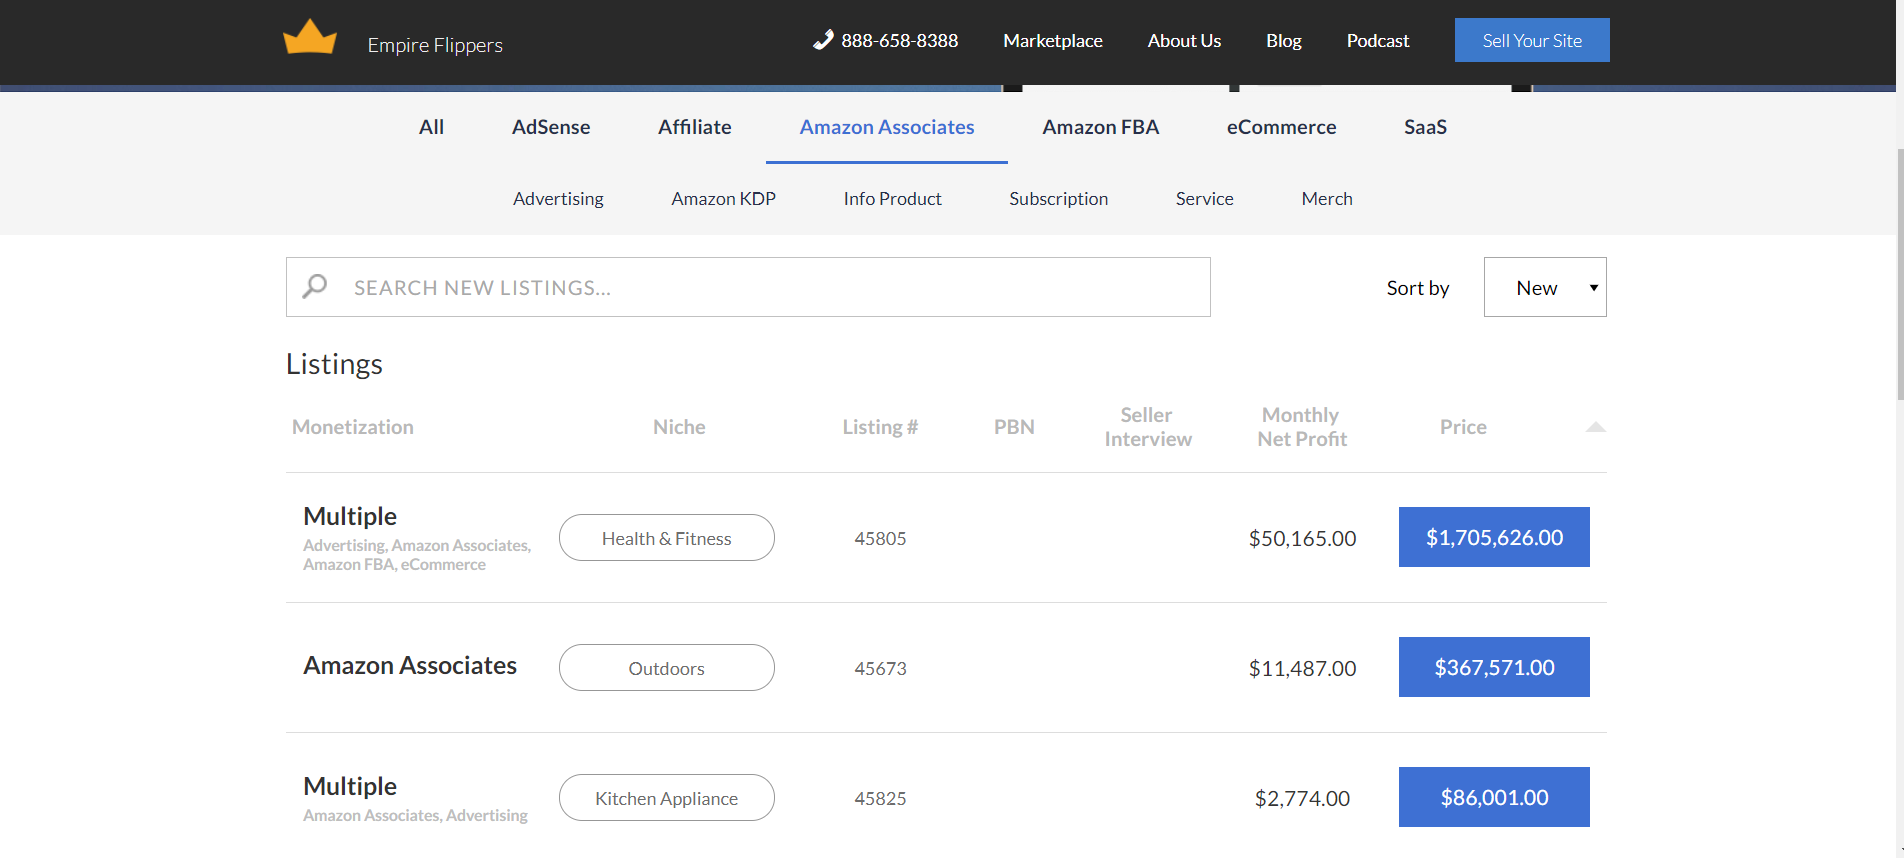Filter by Info Product monetization
The image size is (1904, 858).
(892, 199)
